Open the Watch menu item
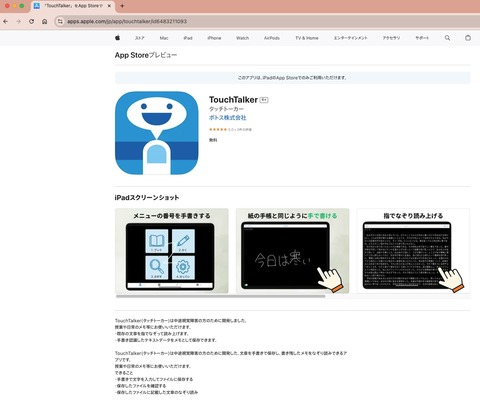Screen dimensions: 480x401 242,38
